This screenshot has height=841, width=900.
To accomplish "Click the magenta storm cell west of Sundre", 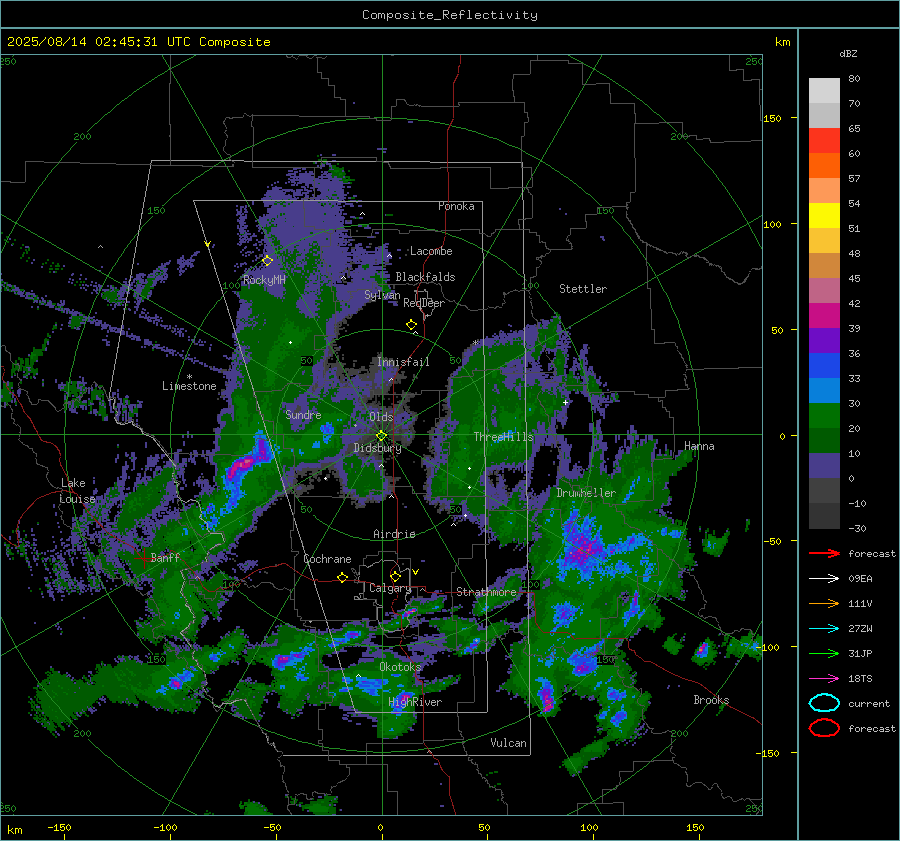I will [245, 464].
